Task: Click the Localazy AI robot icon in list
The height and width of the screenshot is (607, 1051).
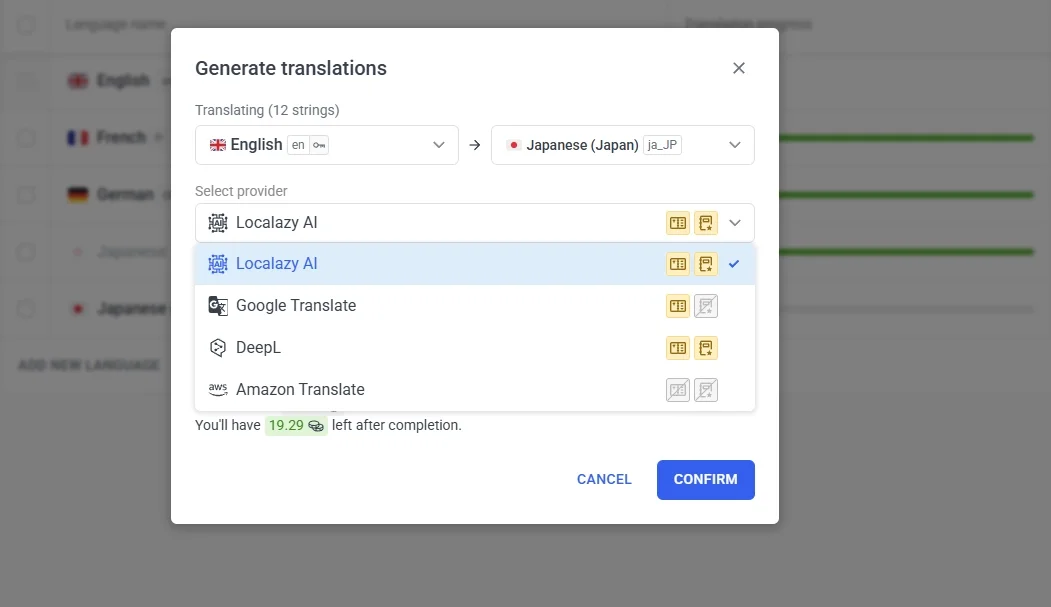Action: [x=218, y=264]
